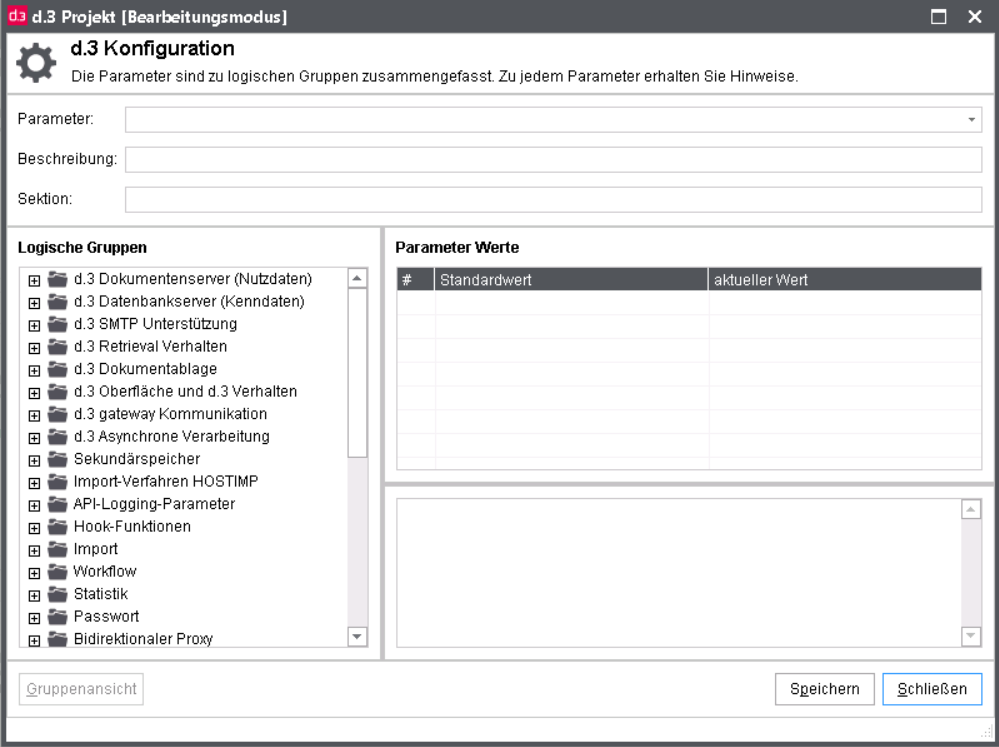
Task: Click folder icon of d.3 Dokumentenserver (Nutzdaten)
Action: tap(57, 279)
